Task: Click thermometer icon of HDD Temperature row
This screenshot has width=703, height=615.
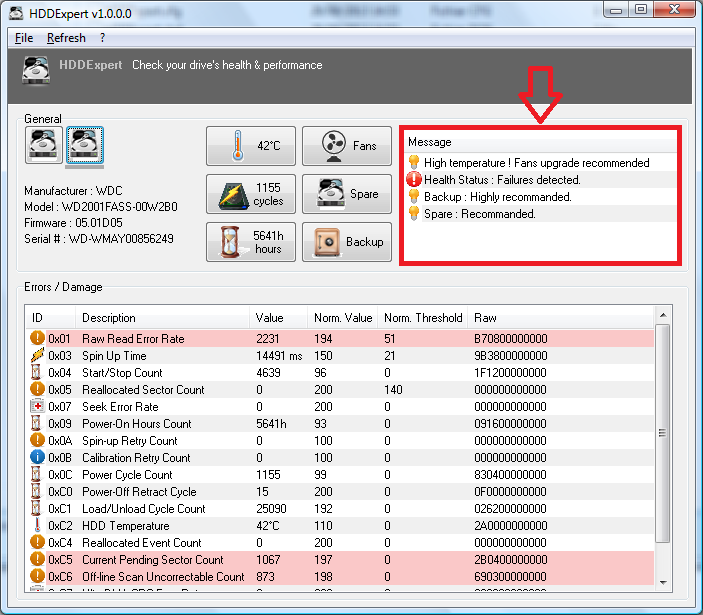Action: point(37,525)
